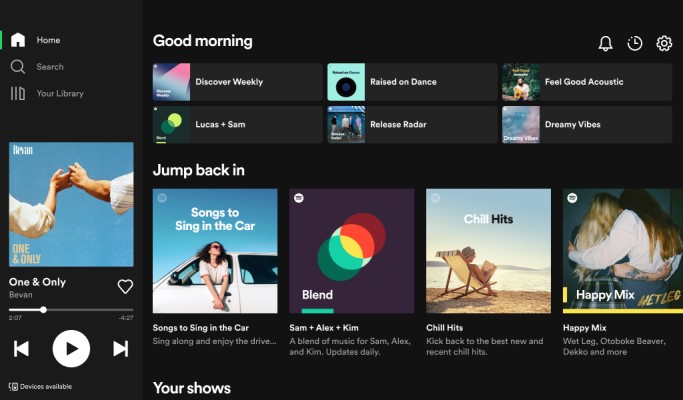Image resolution: width=683 pixels, height=400 pixels.
Task: Click the One & Only album artwork
Action: click(71, 204)
